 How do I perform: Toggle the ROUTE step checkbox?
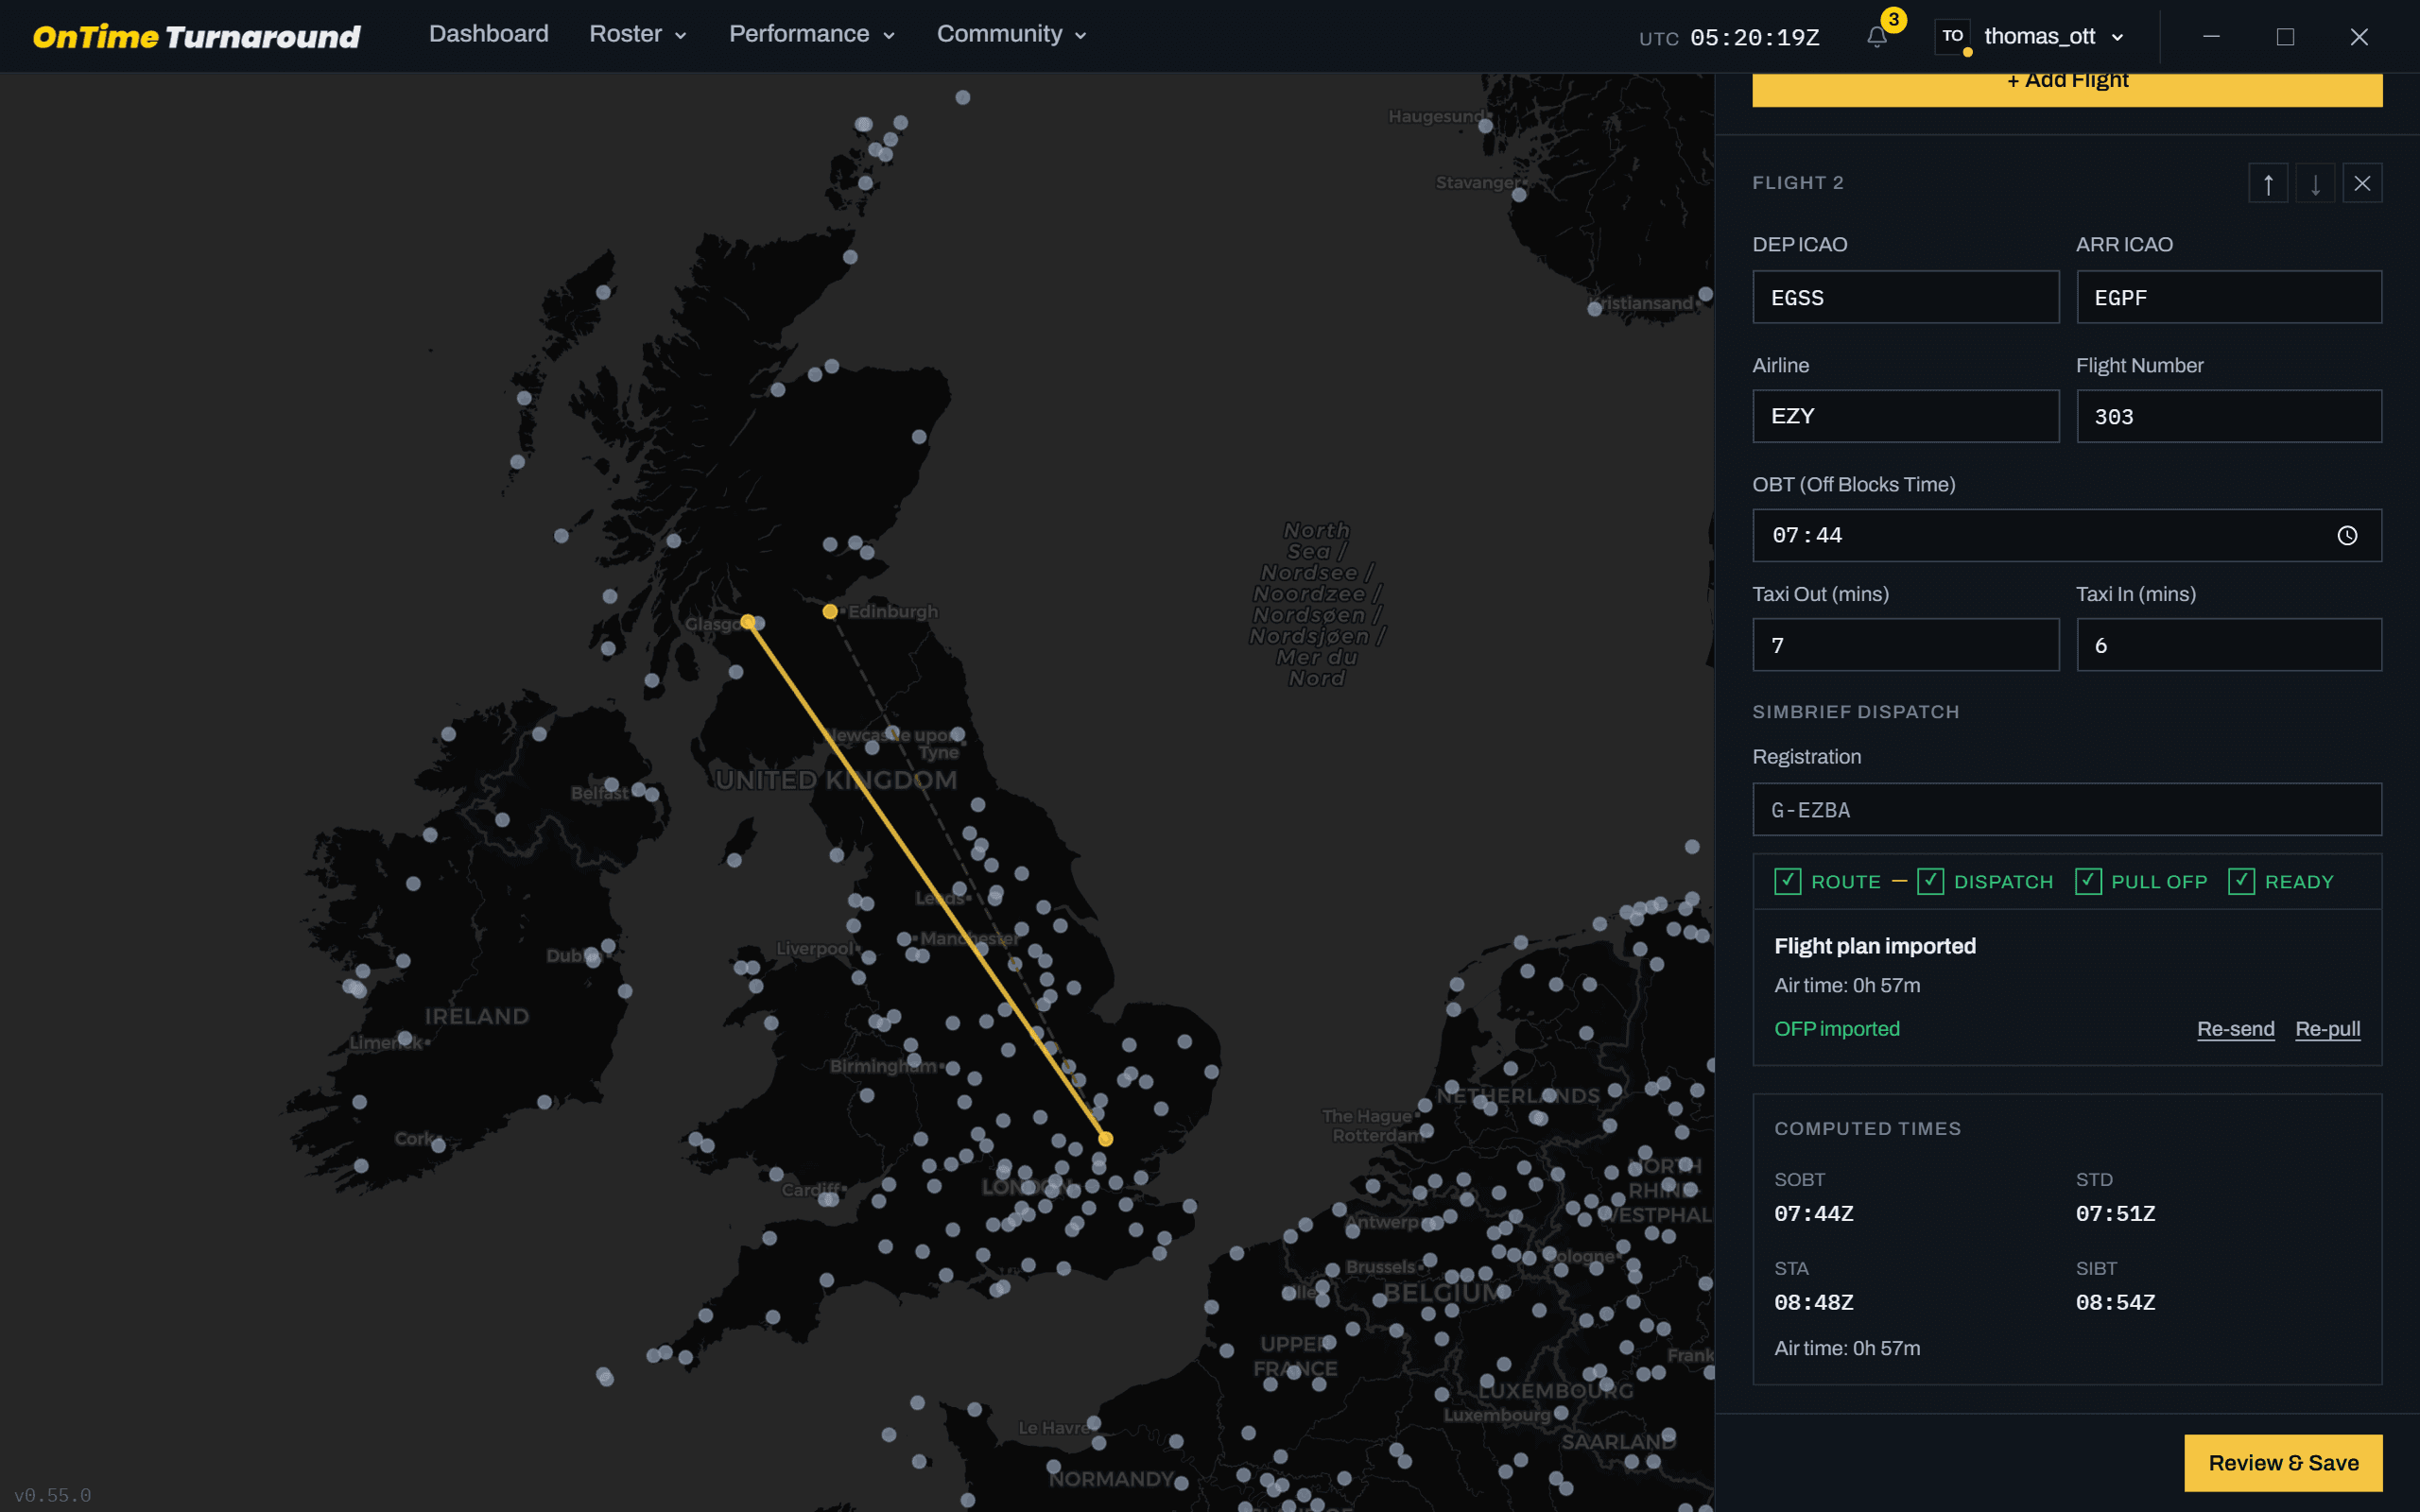pyautogui.click(x=1787, y=881)
